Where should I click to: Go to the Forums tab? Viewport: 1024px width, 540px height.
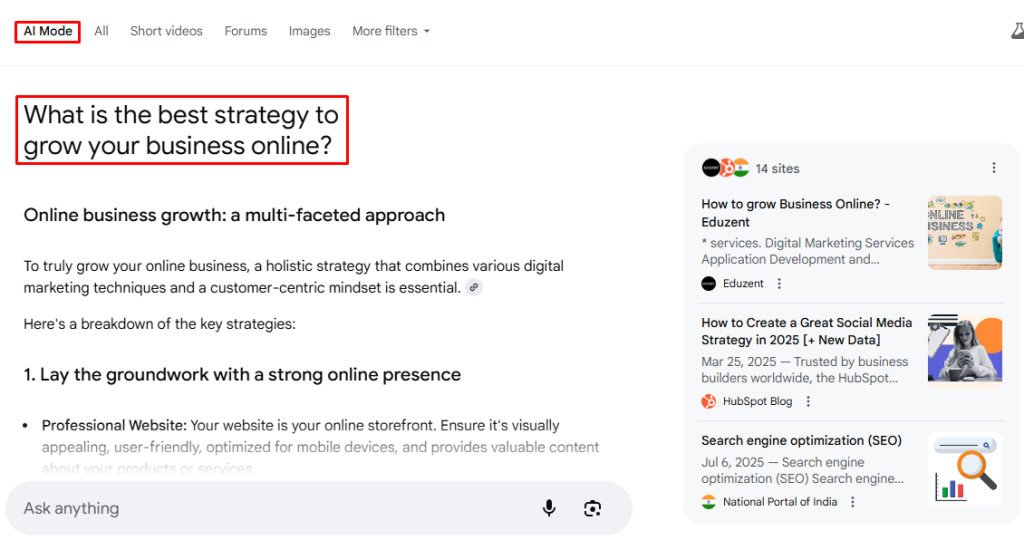[246, 31]
